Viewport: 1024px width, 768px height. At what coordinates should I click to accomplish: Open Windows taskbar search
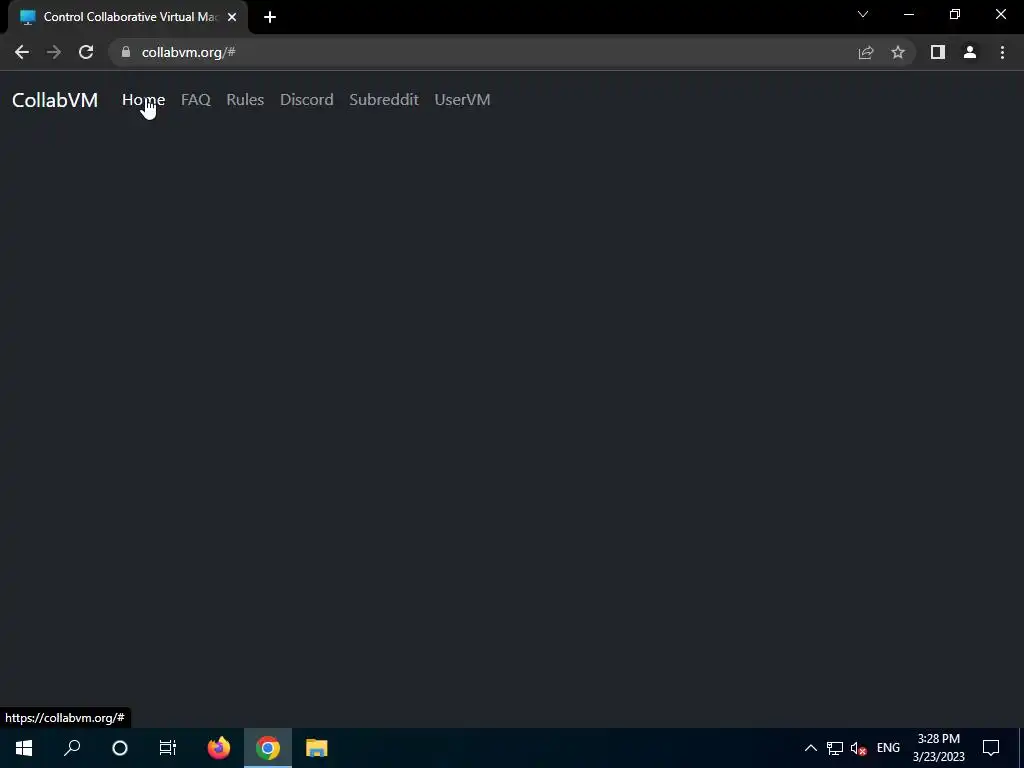pos(72,748)
